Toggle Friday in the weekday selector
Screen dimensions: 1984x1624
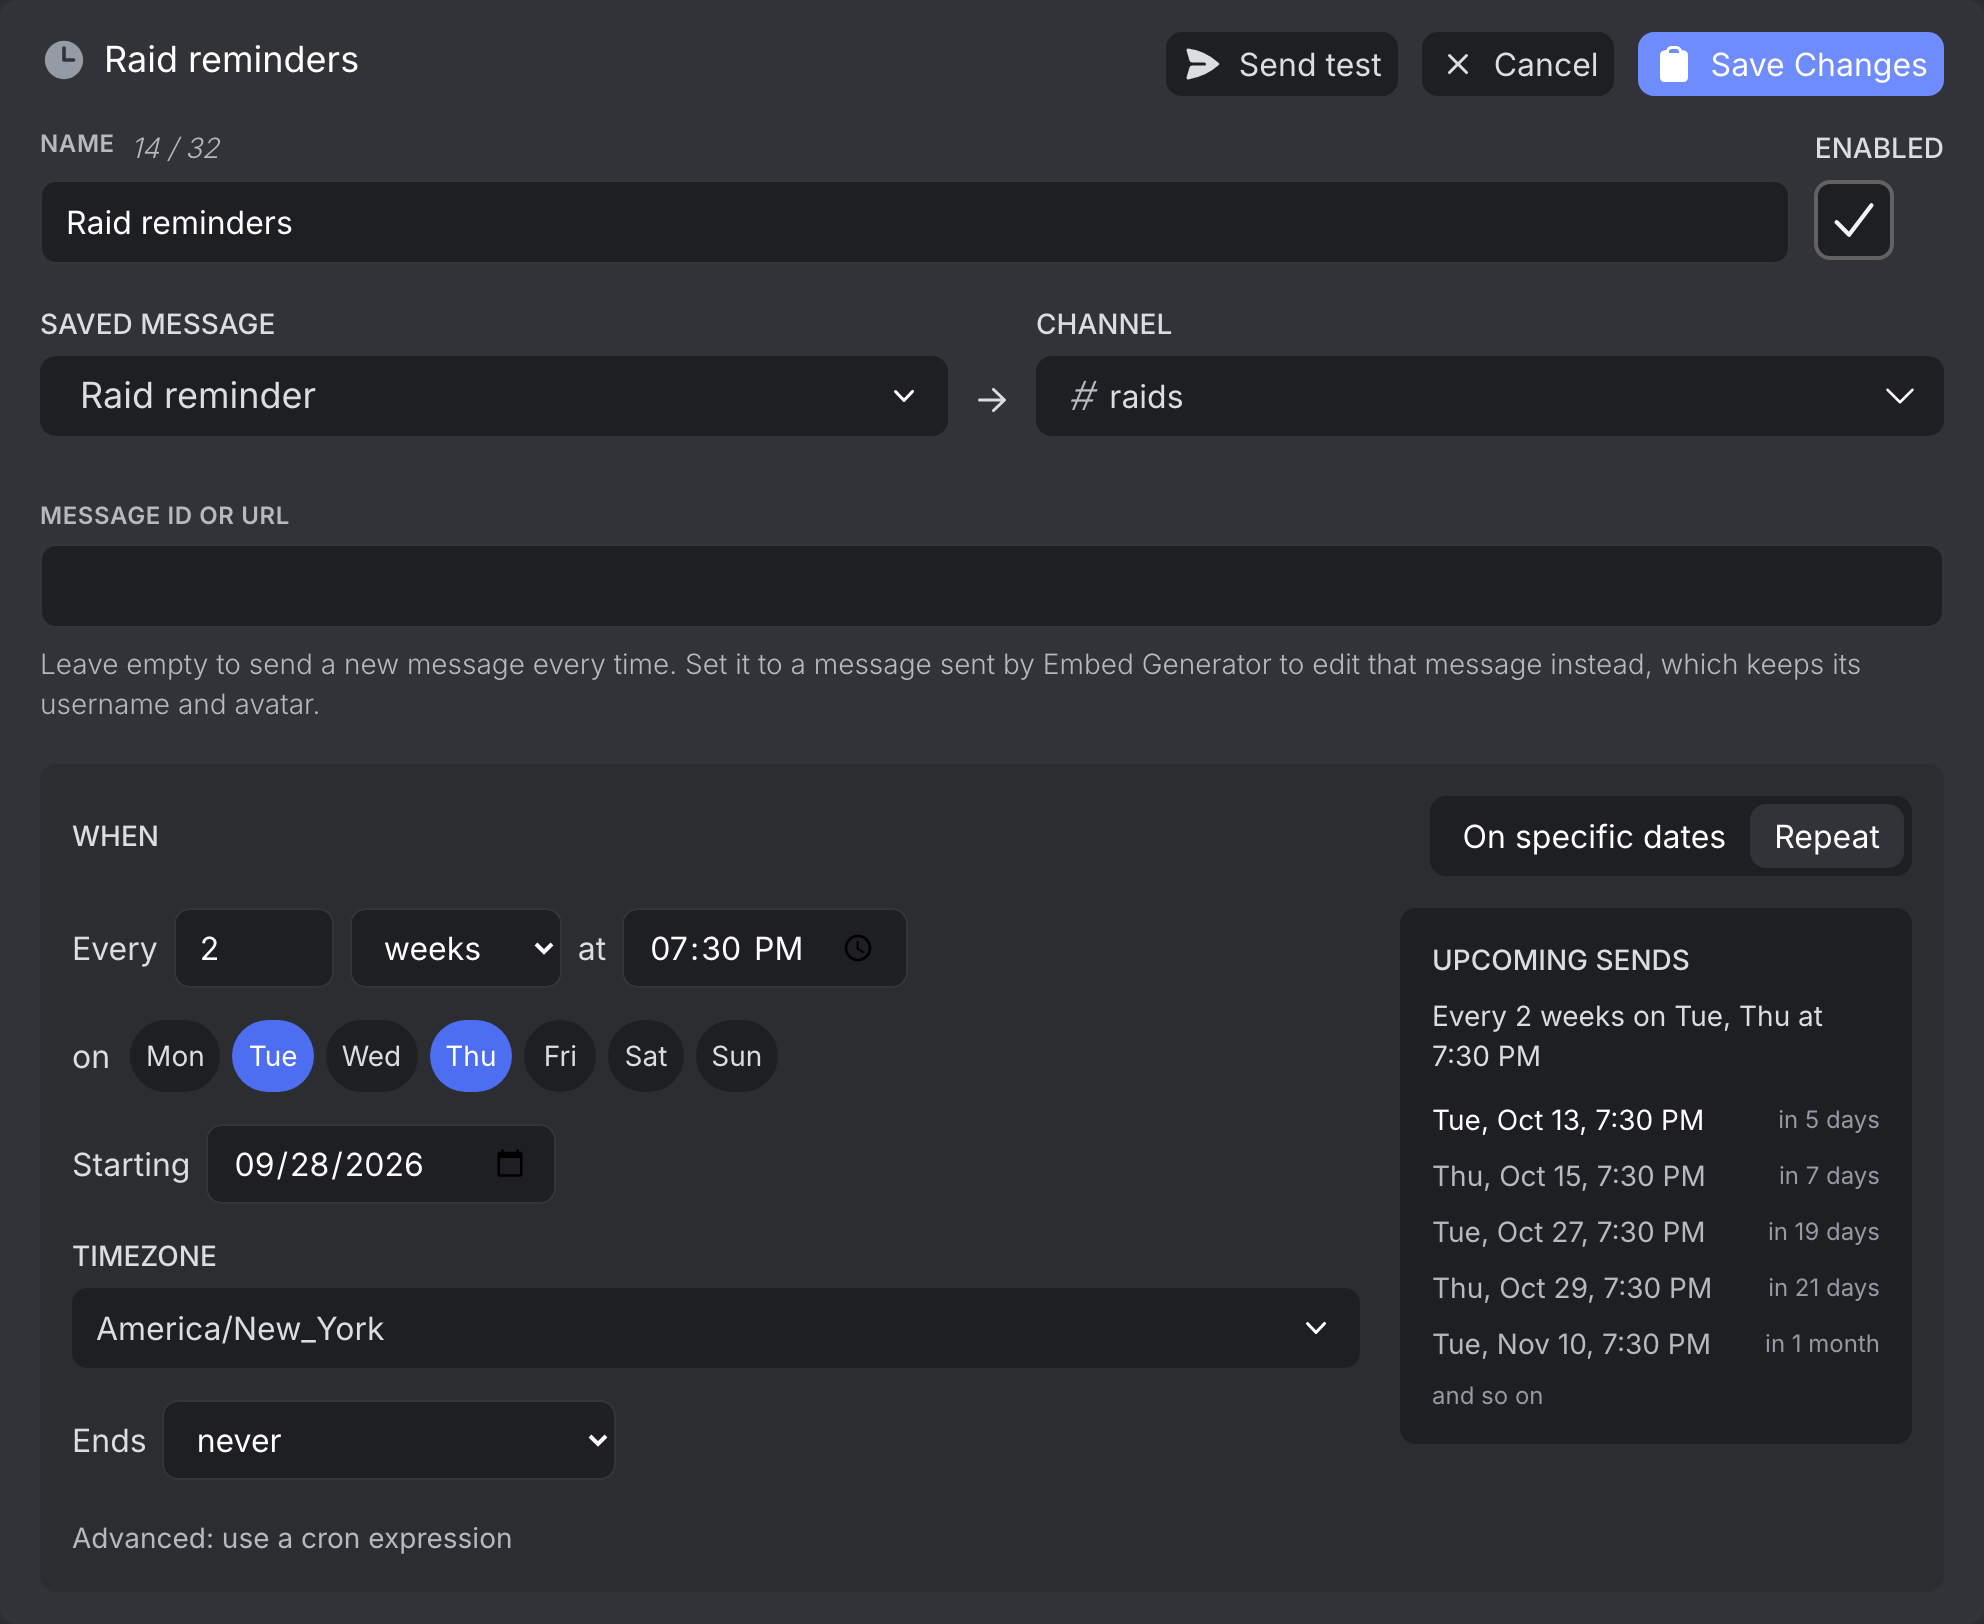coord(560,1056)
